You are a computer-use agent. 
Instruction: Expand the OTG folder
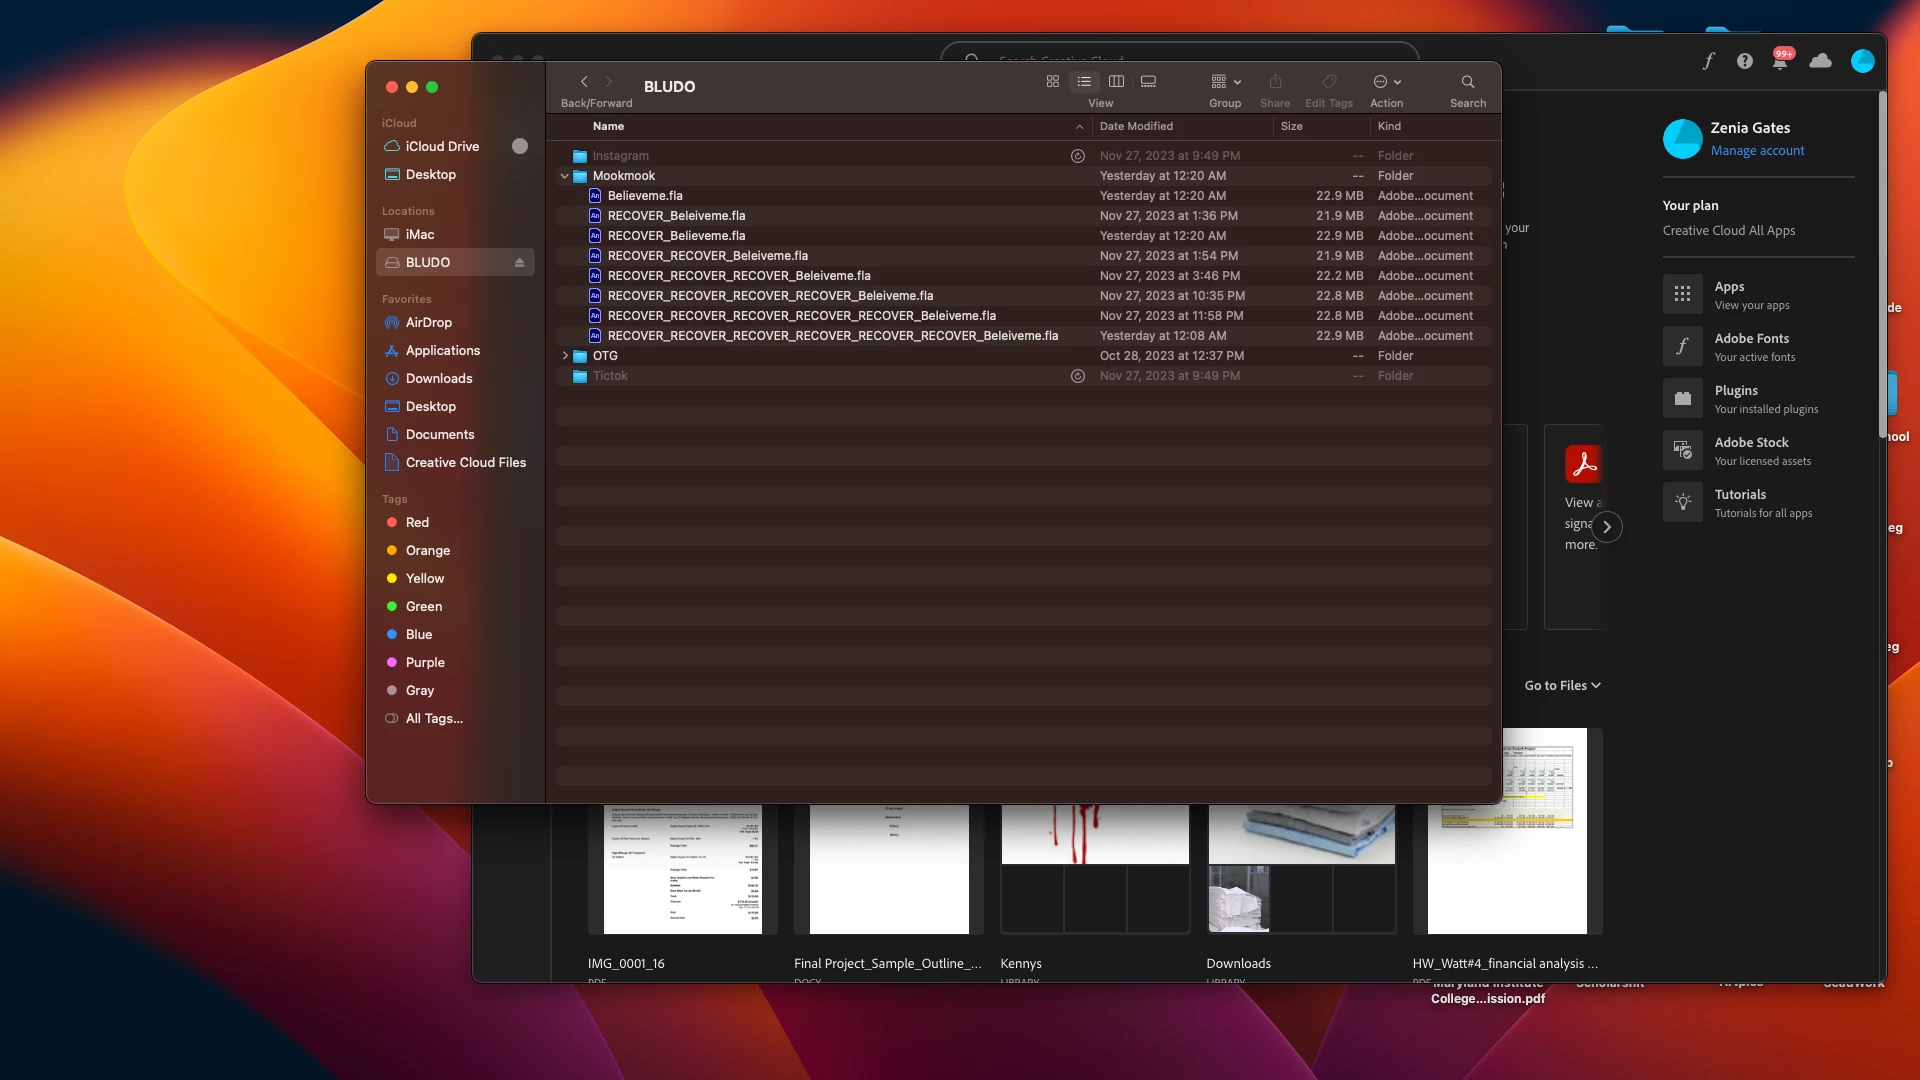[x=565, y=356]
